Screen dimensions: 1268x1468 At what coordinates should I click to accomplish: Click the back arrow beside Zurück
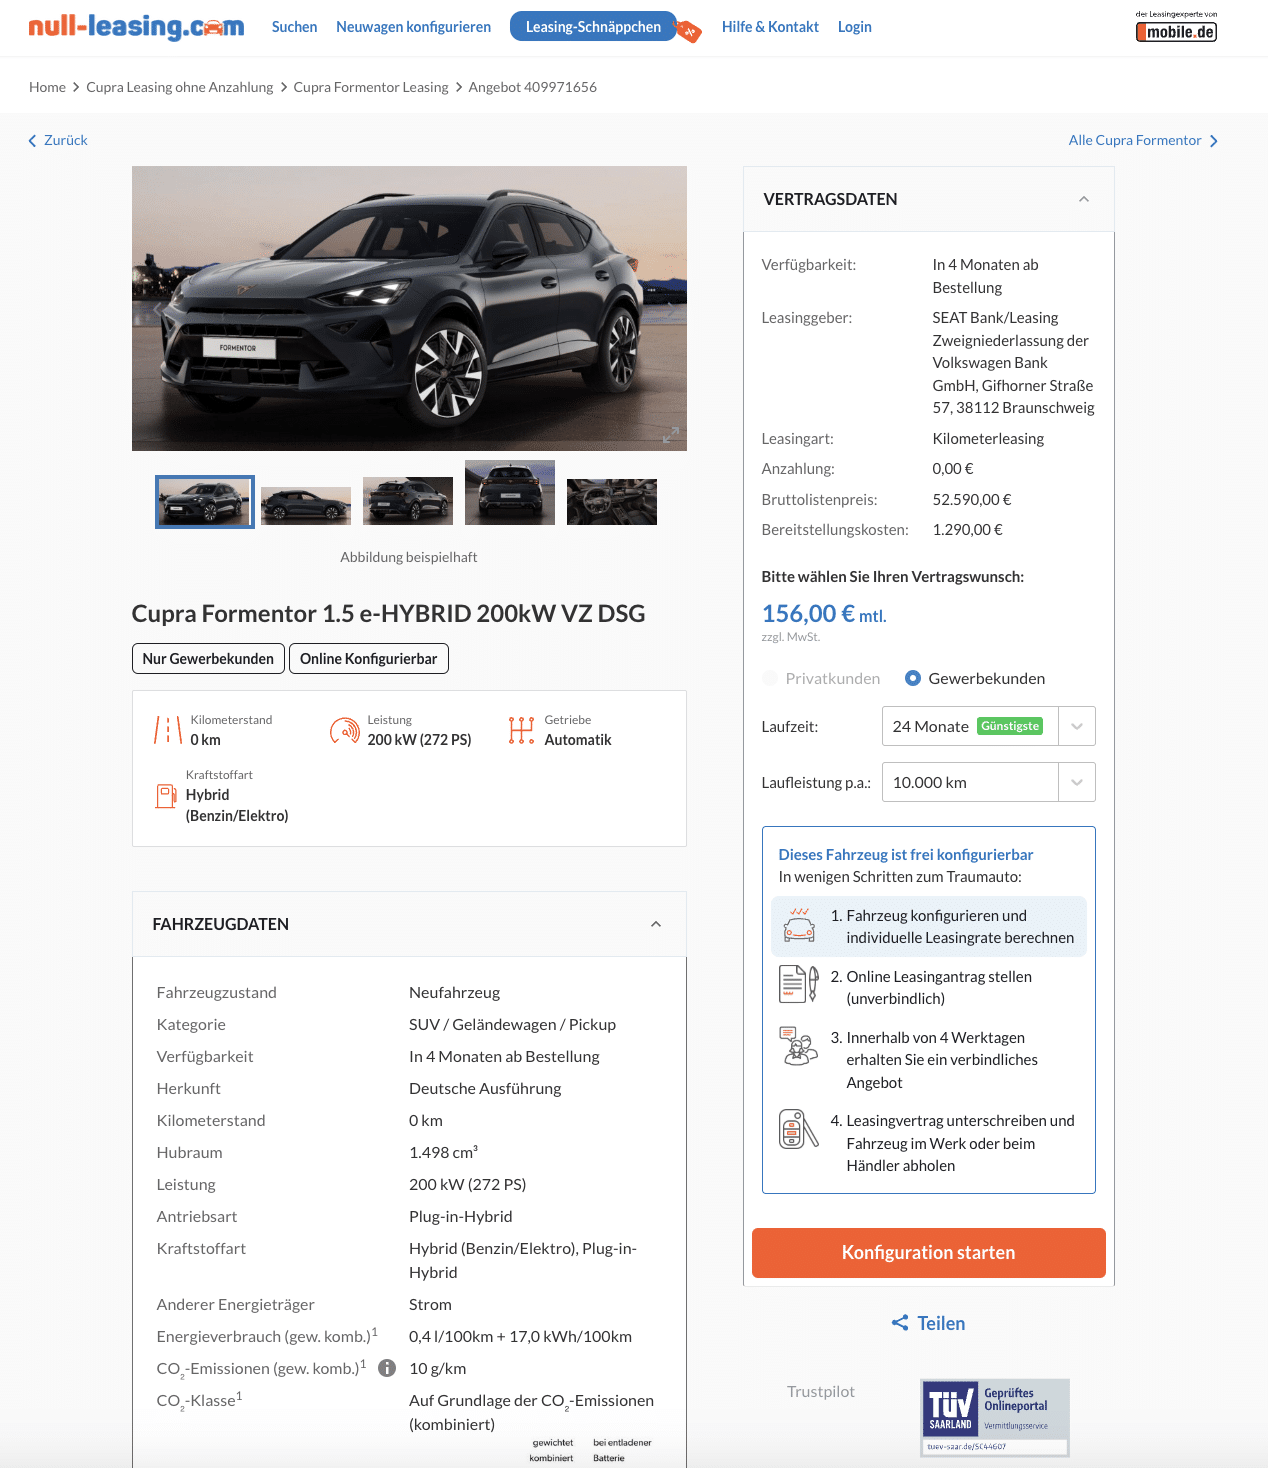click(32, 141)
